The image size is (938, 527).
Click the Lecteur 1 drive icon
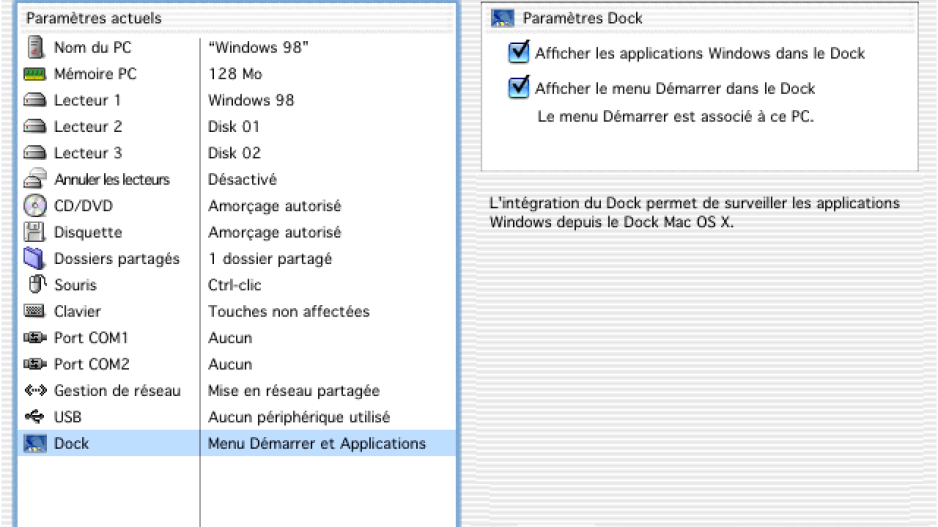(x=35, y=100)
